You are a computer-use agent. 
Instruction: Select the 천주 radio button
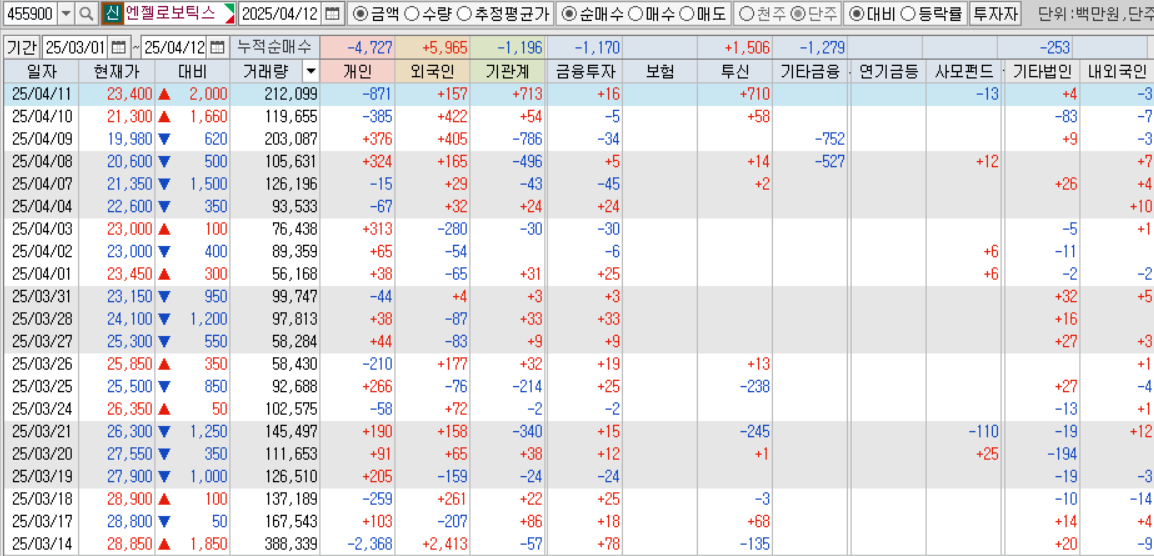(x=746, y=13)
